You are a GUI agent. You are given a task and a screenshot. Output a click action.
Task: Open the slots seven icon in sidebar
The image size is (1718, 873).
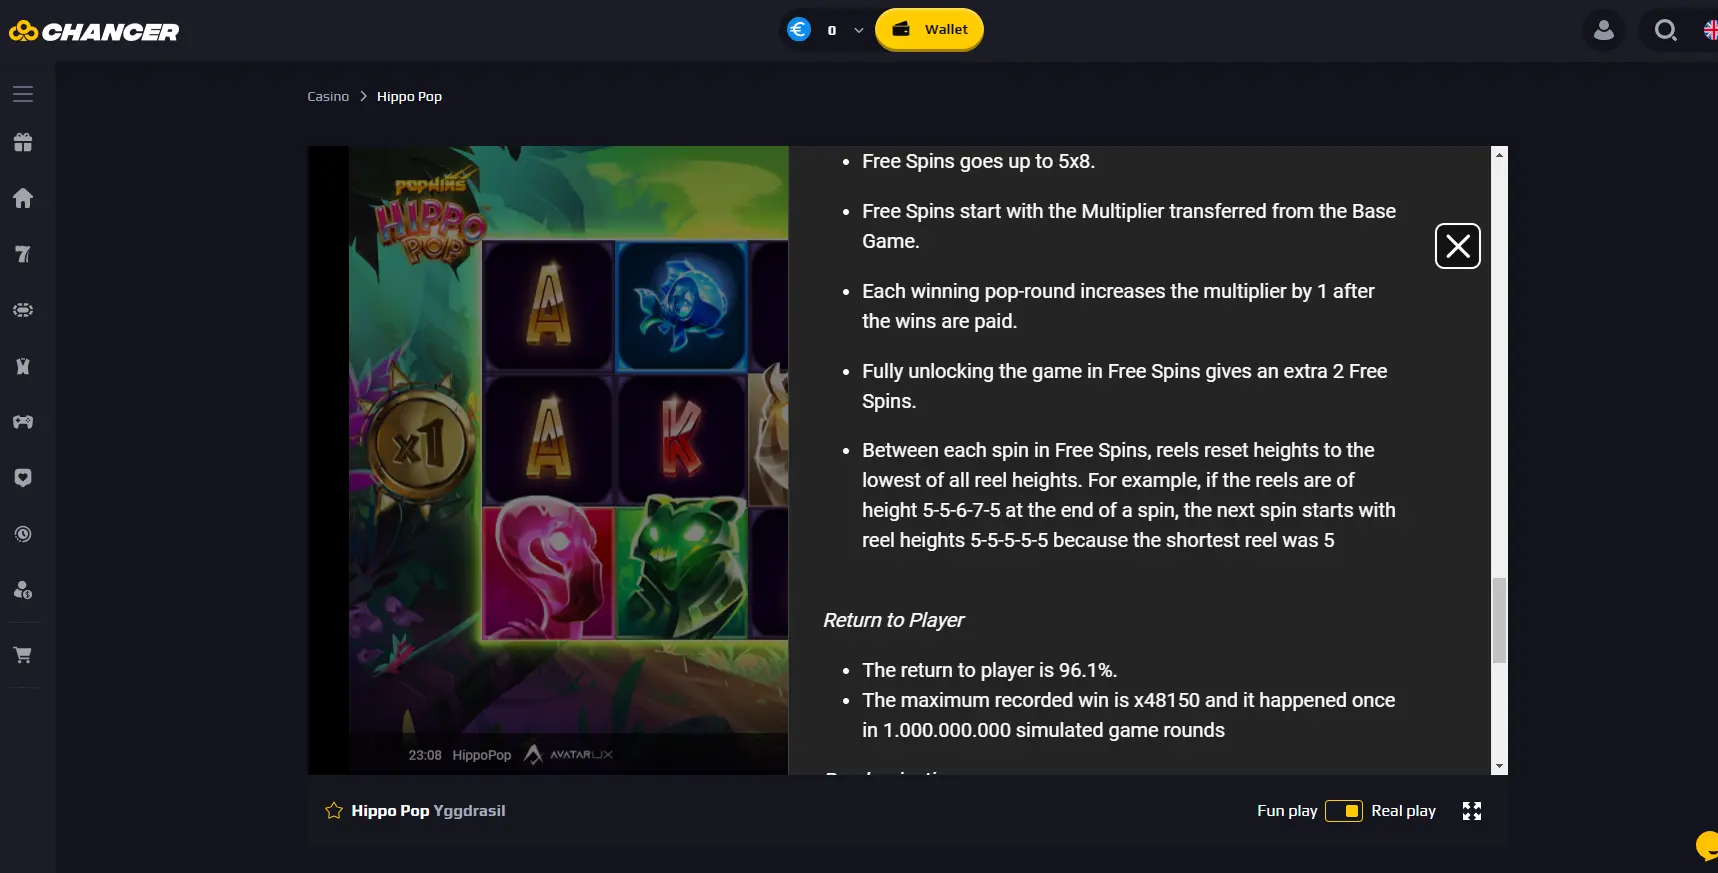click(23, 254)
